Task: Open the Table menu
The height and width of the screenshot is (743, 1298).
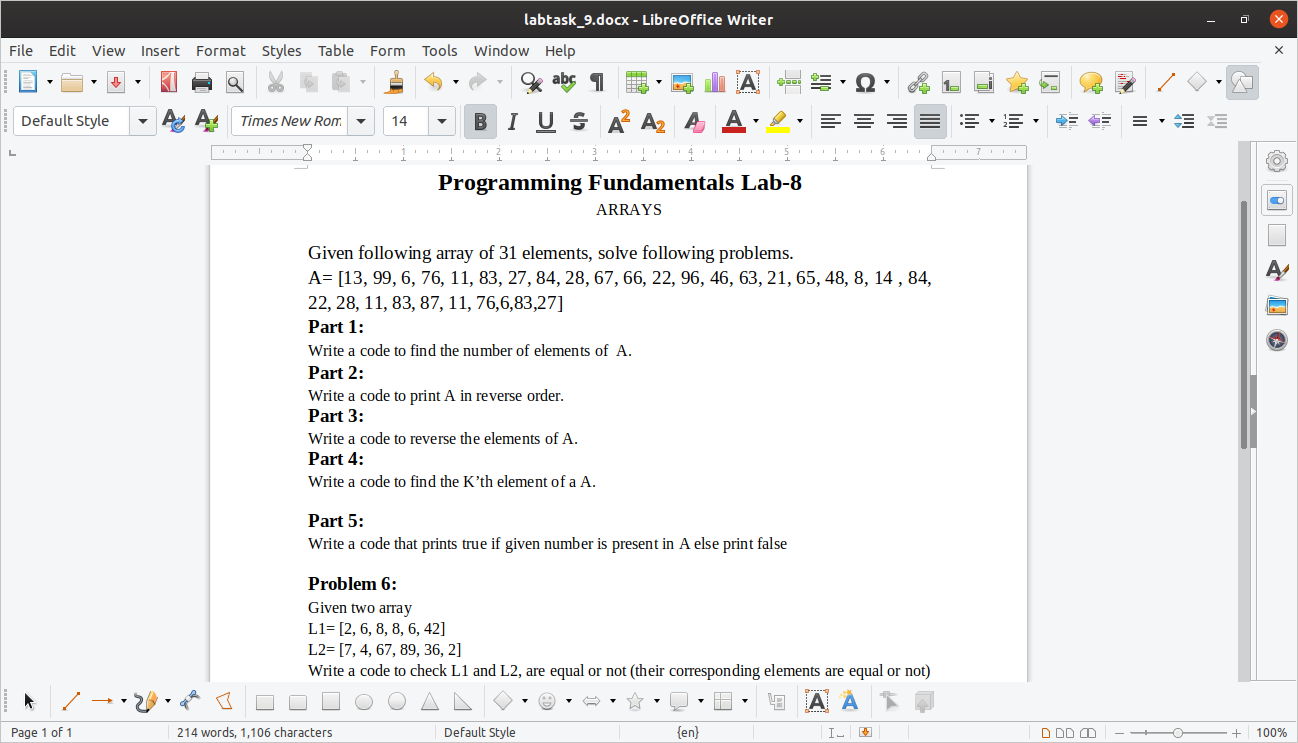Action: (x=335, y=51)
